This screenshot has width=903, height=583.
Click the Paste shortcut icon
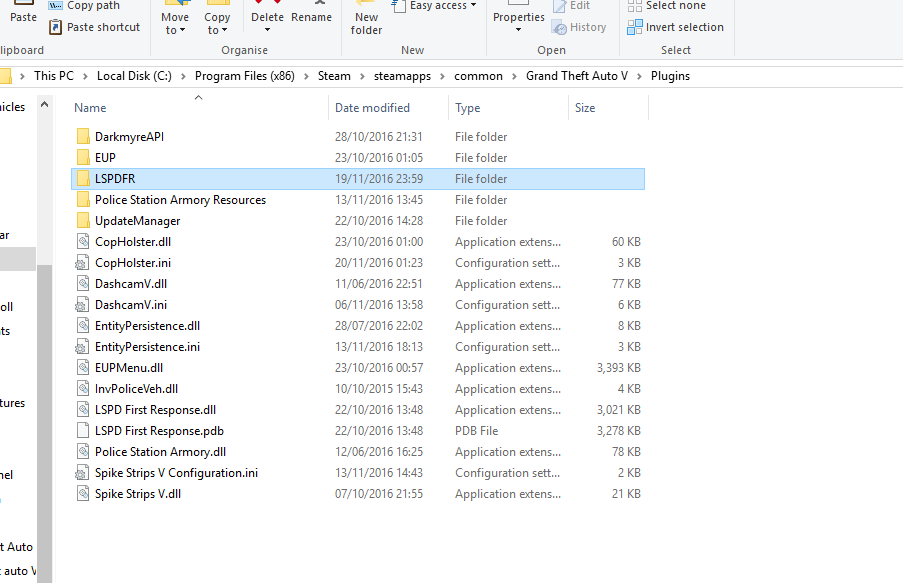pos(55,27)
